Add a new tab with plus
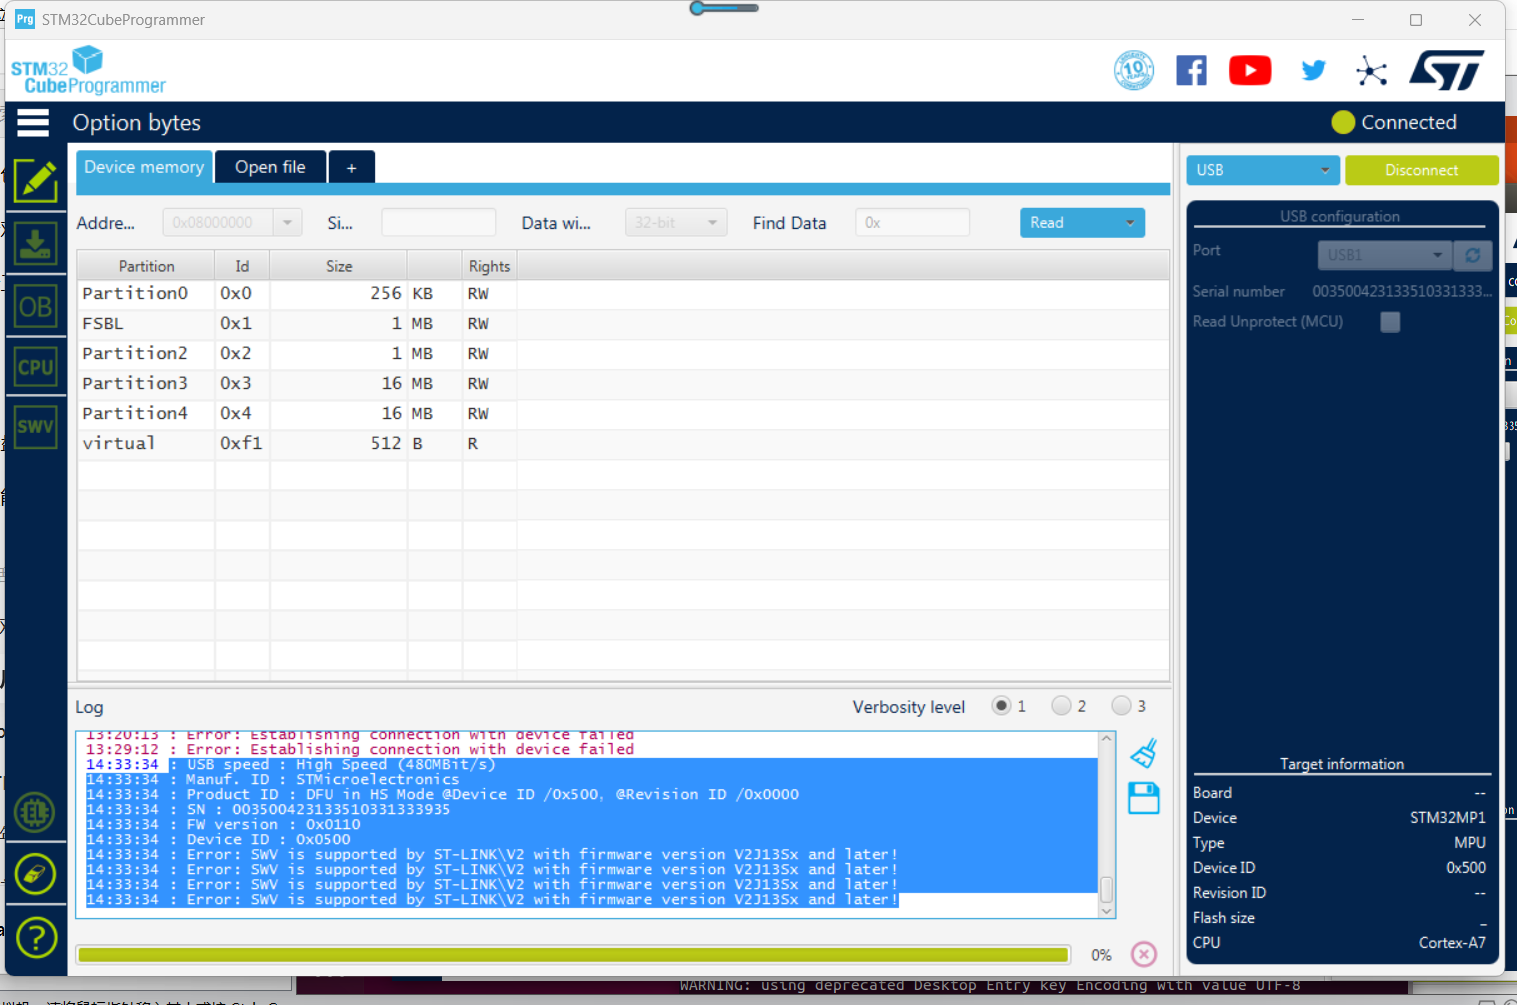This screenshot has width=1517, height=1005. (x=352, y=168)
